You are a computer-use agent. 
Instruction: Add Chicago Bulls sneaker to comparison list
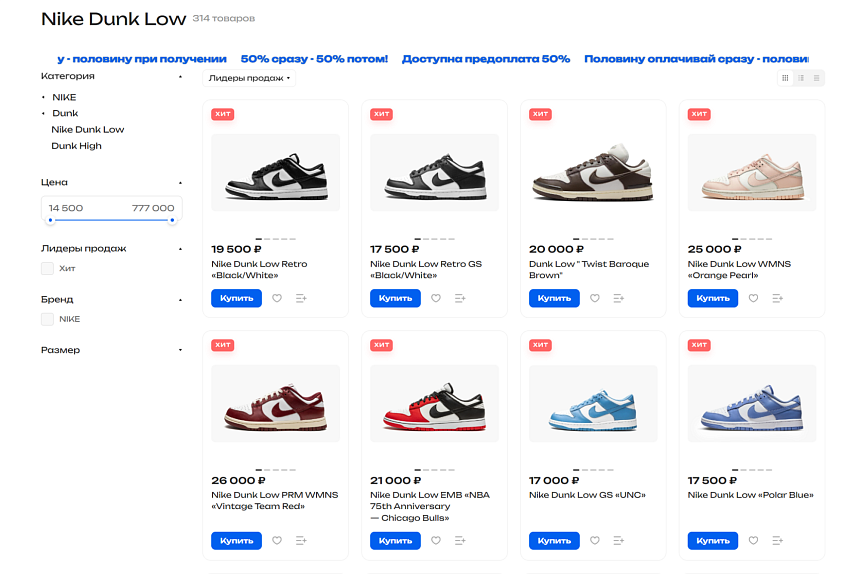pos(460,541)
